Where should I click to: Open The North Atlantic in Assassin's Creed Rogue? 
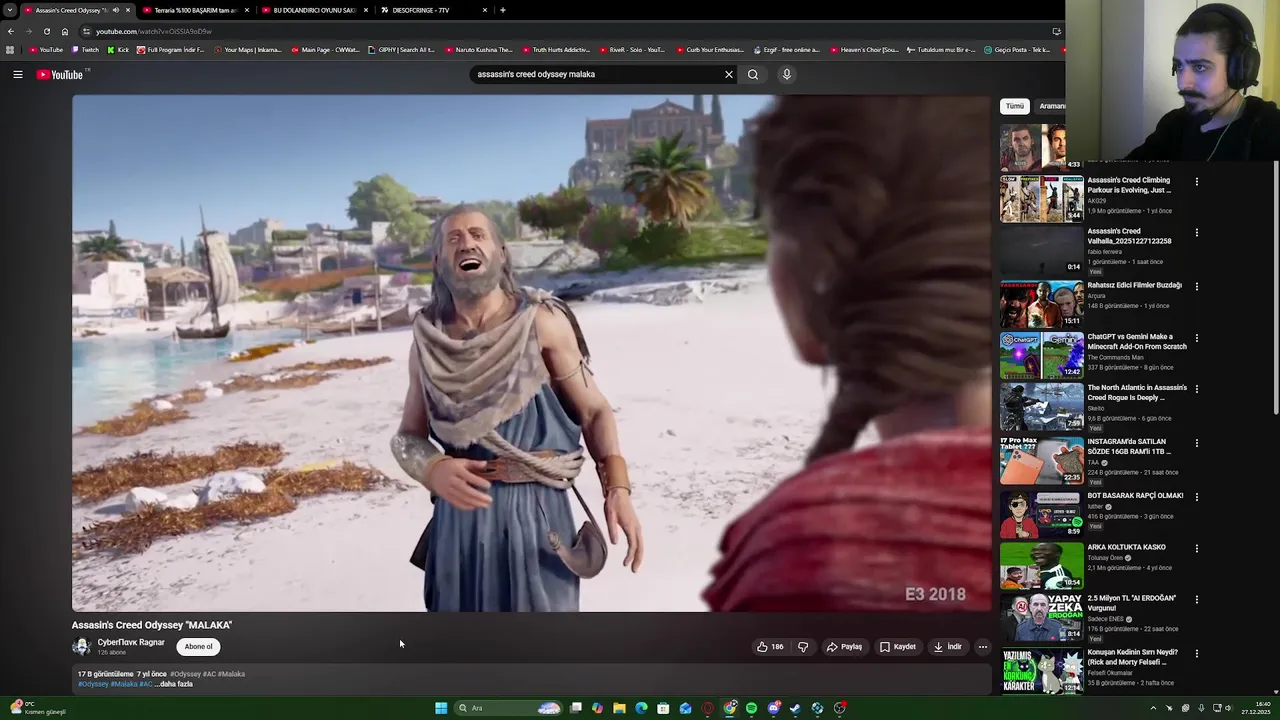1137,392
